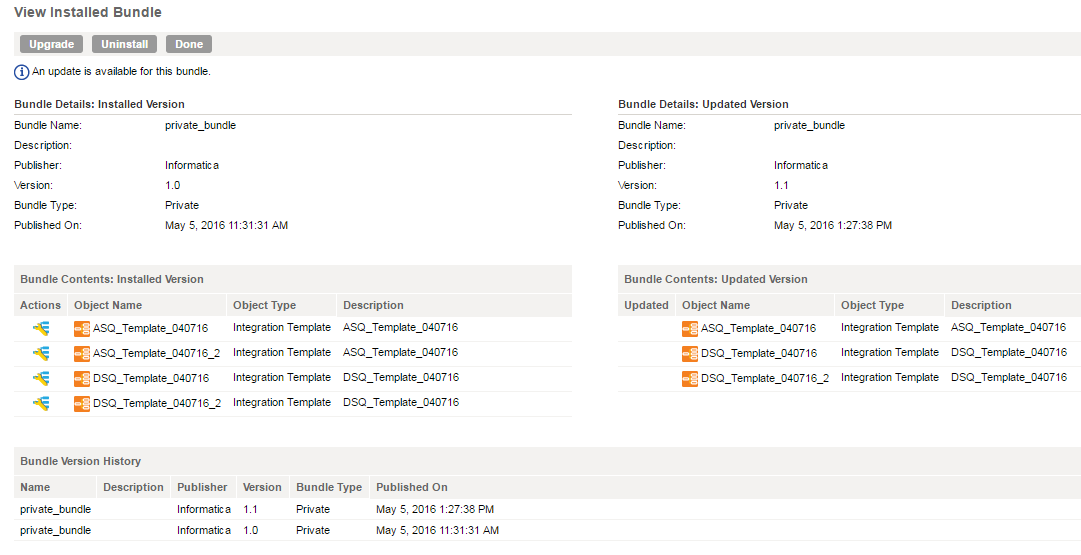This screenshot has height=555, width=1081.
Task: Select ASQ_Template_040716 name in Updated Version
Action: pos(758,328)
